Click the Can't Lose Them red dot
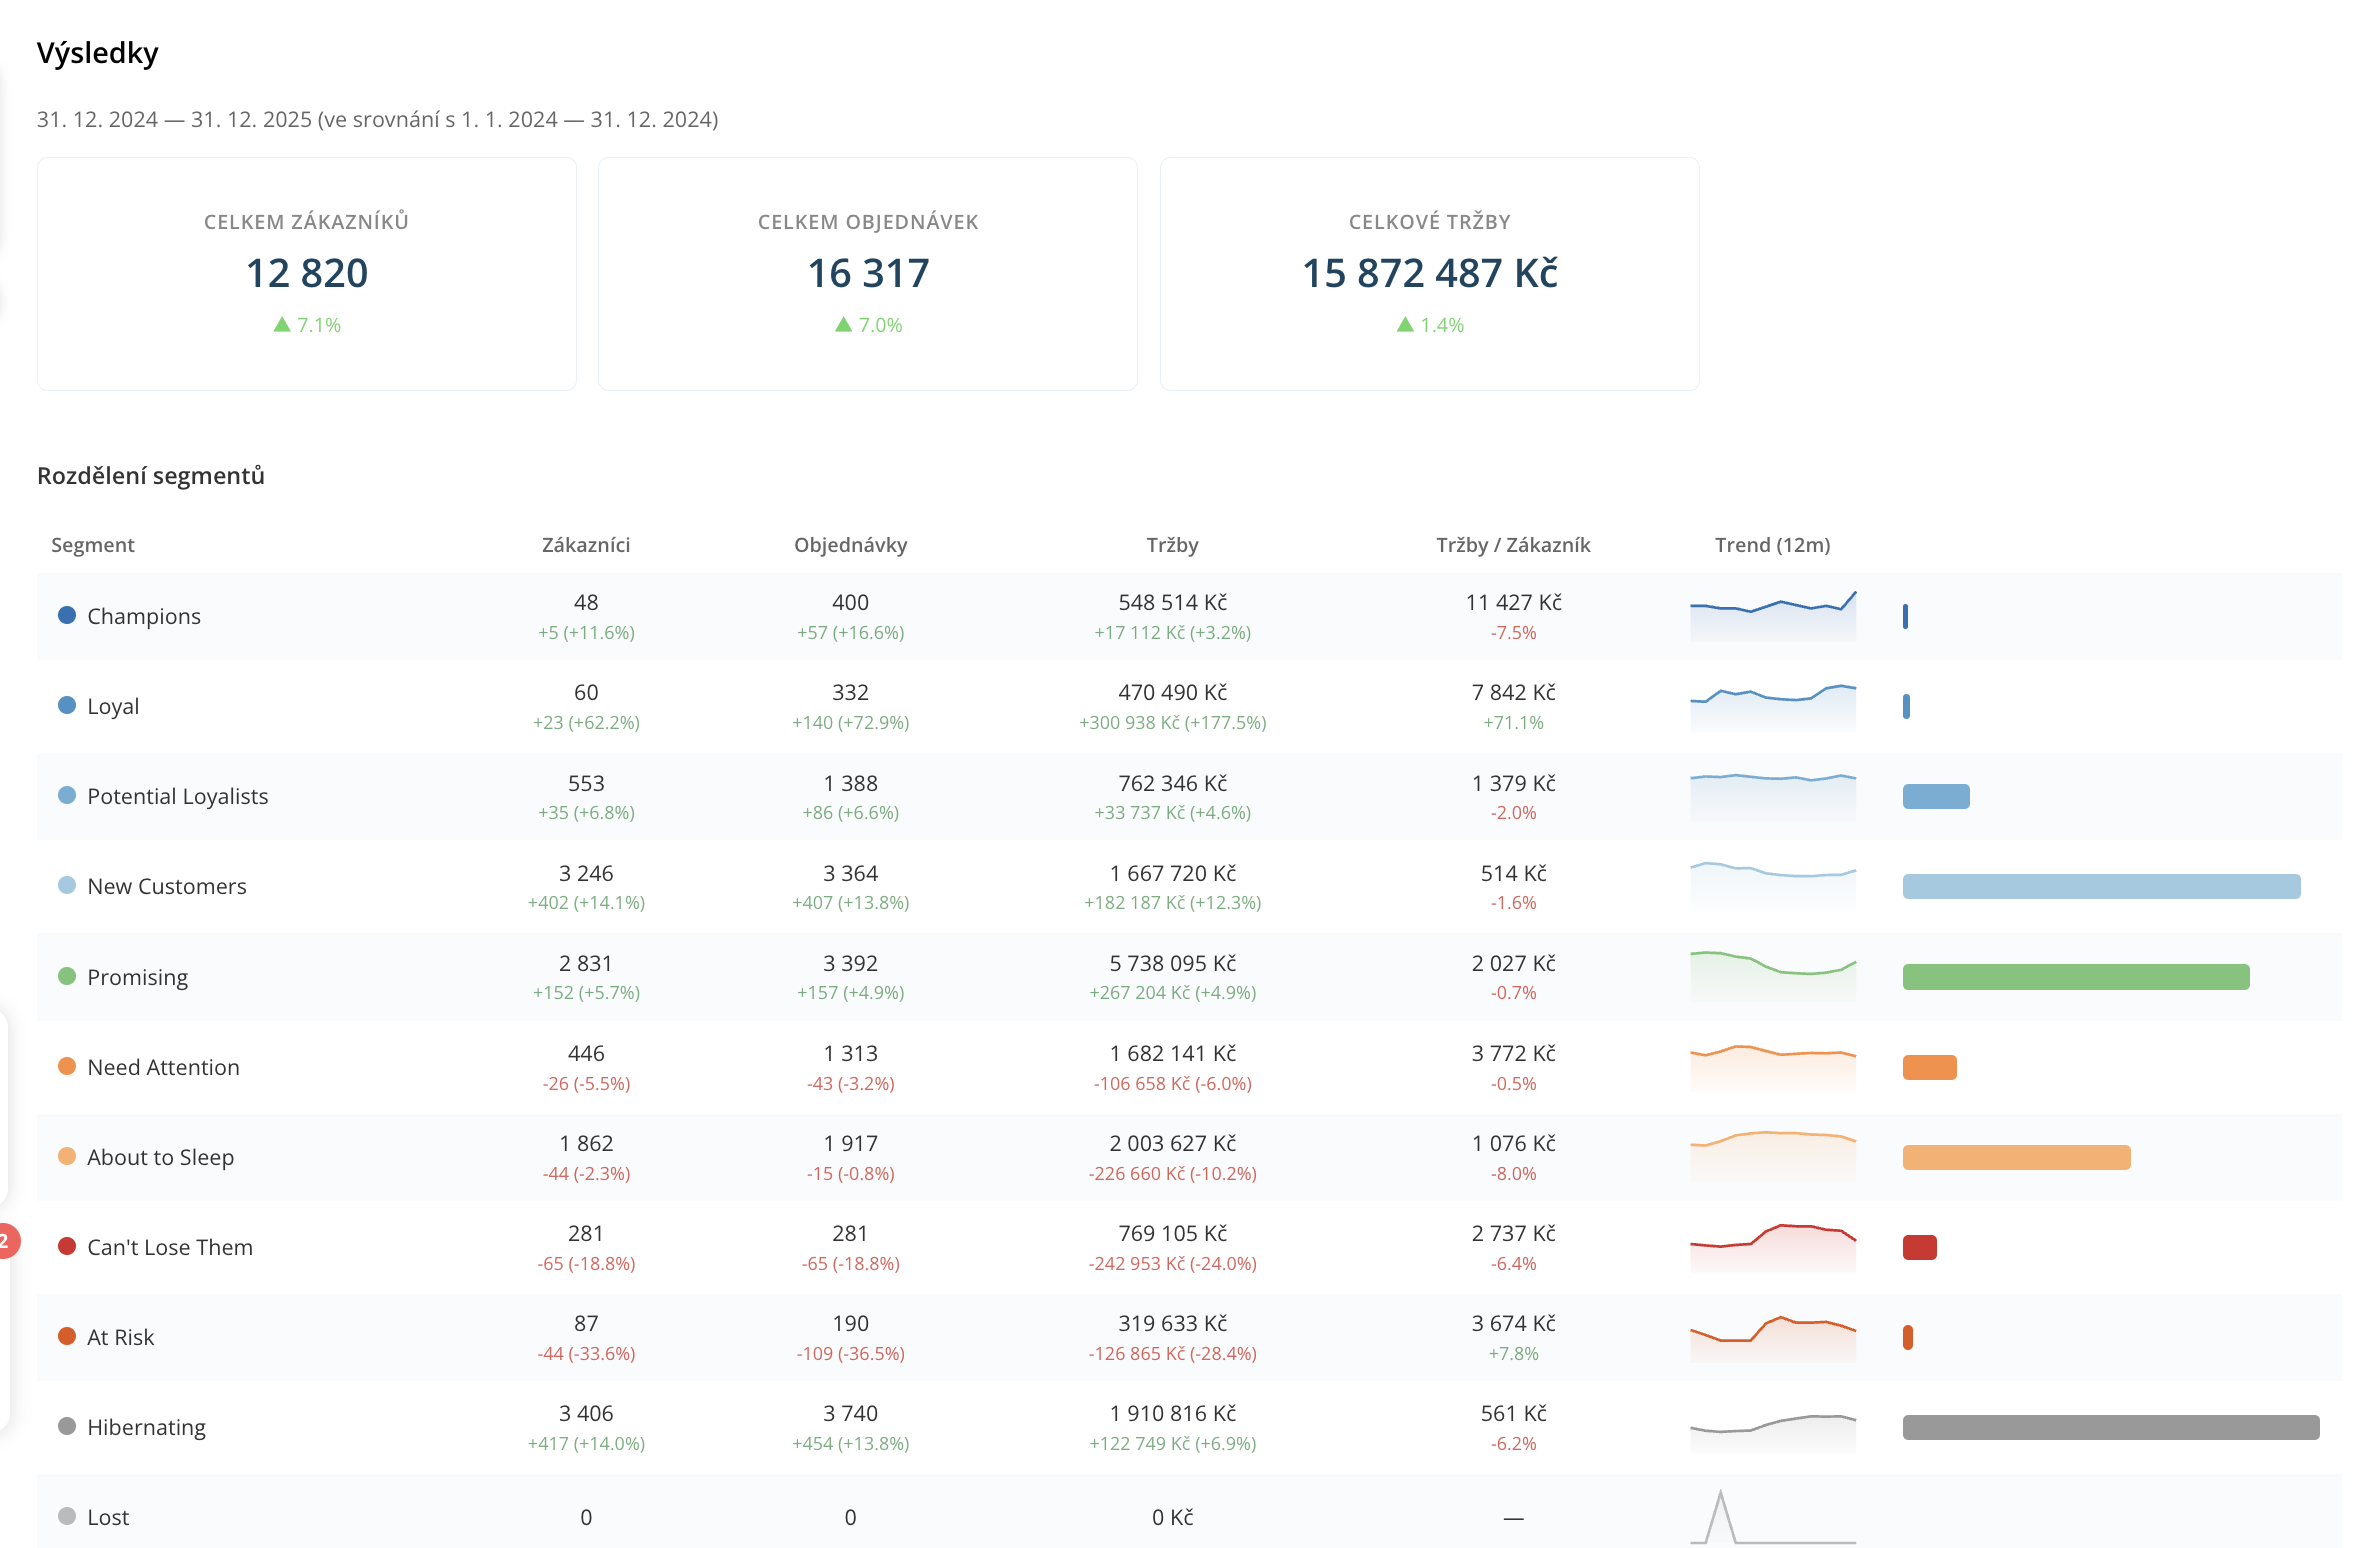Image resolution: width=2354 pixels, height=1548 pixels. 67,1246
